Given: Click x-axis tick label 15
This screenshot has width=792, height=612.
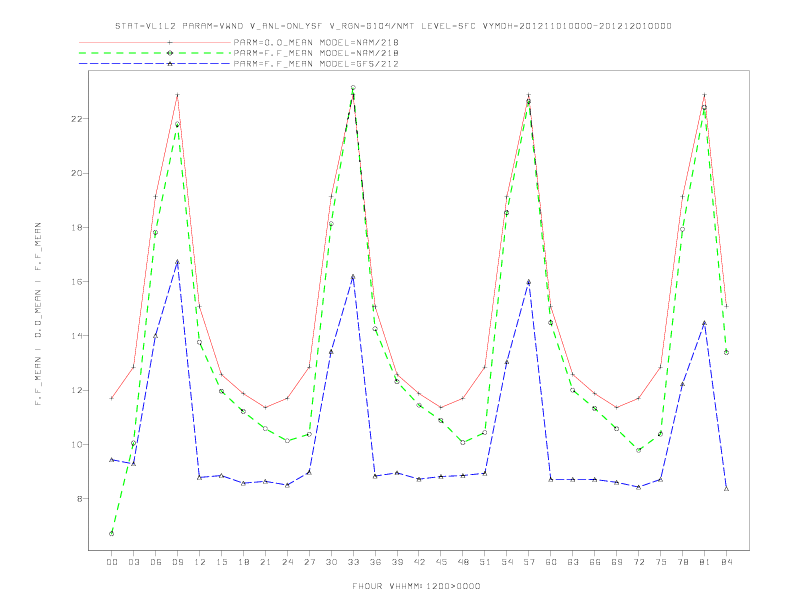Looking at the screenshot, I should pyautogui.click(x=221, y=562).
